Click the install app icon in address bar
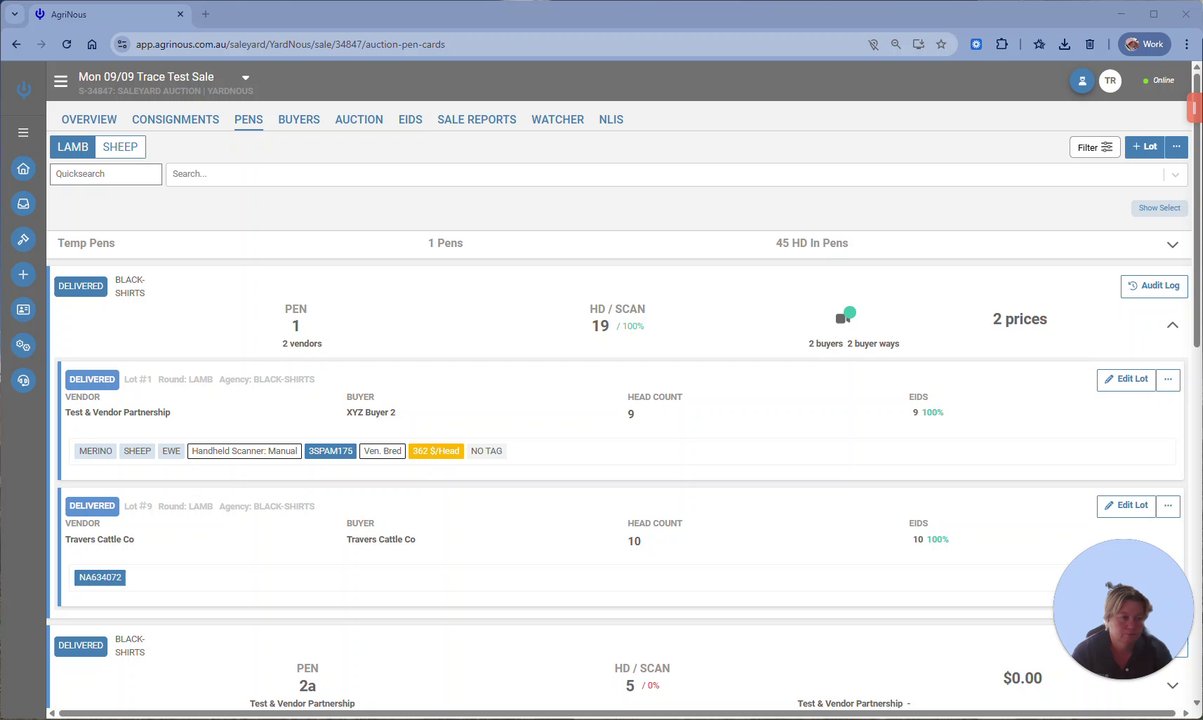Viewport: 1203px width, 720px height. click(918, 44)
